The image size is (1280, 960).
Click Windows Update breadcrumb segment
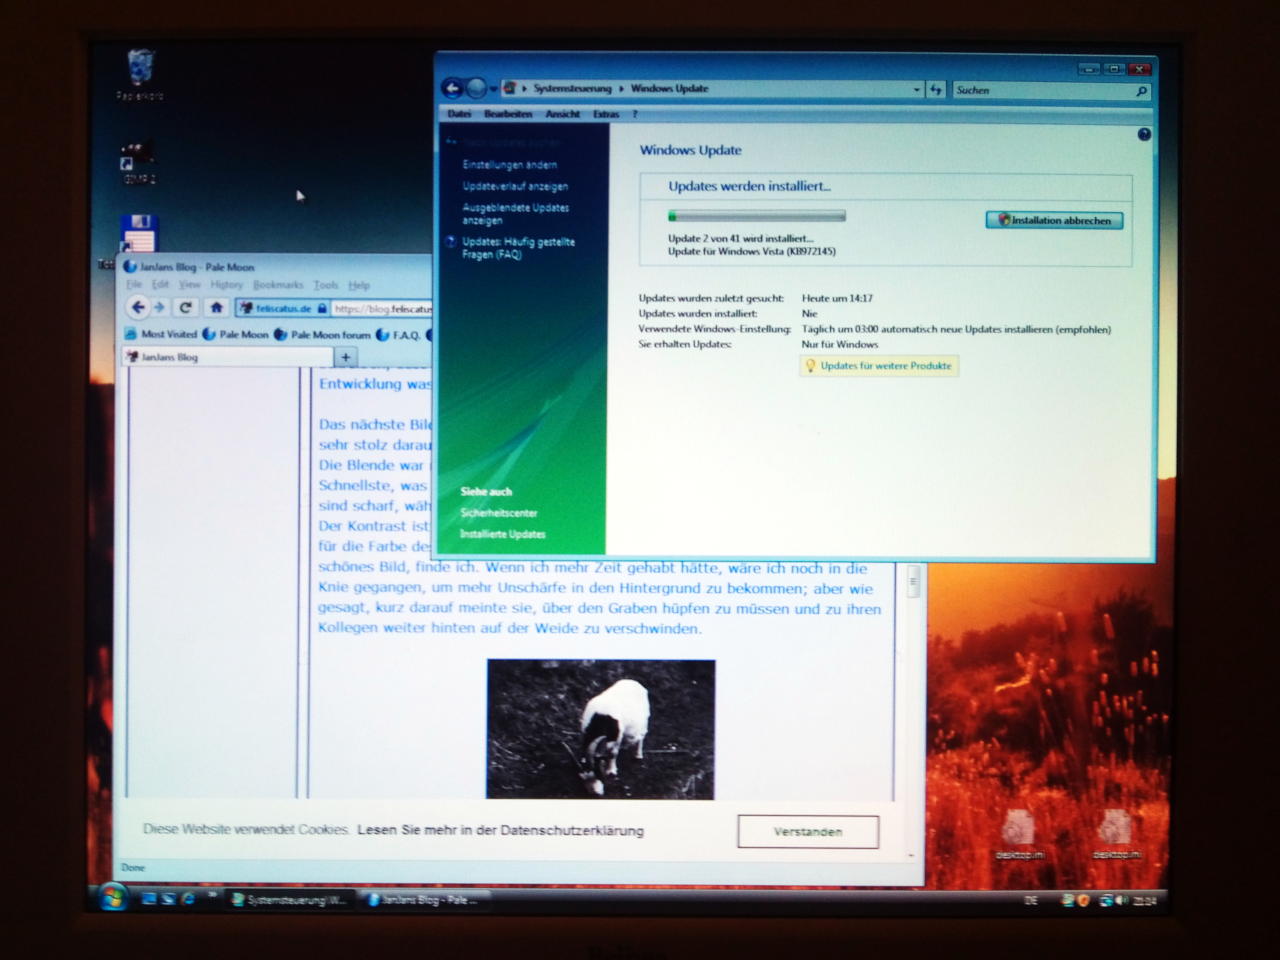669,89
